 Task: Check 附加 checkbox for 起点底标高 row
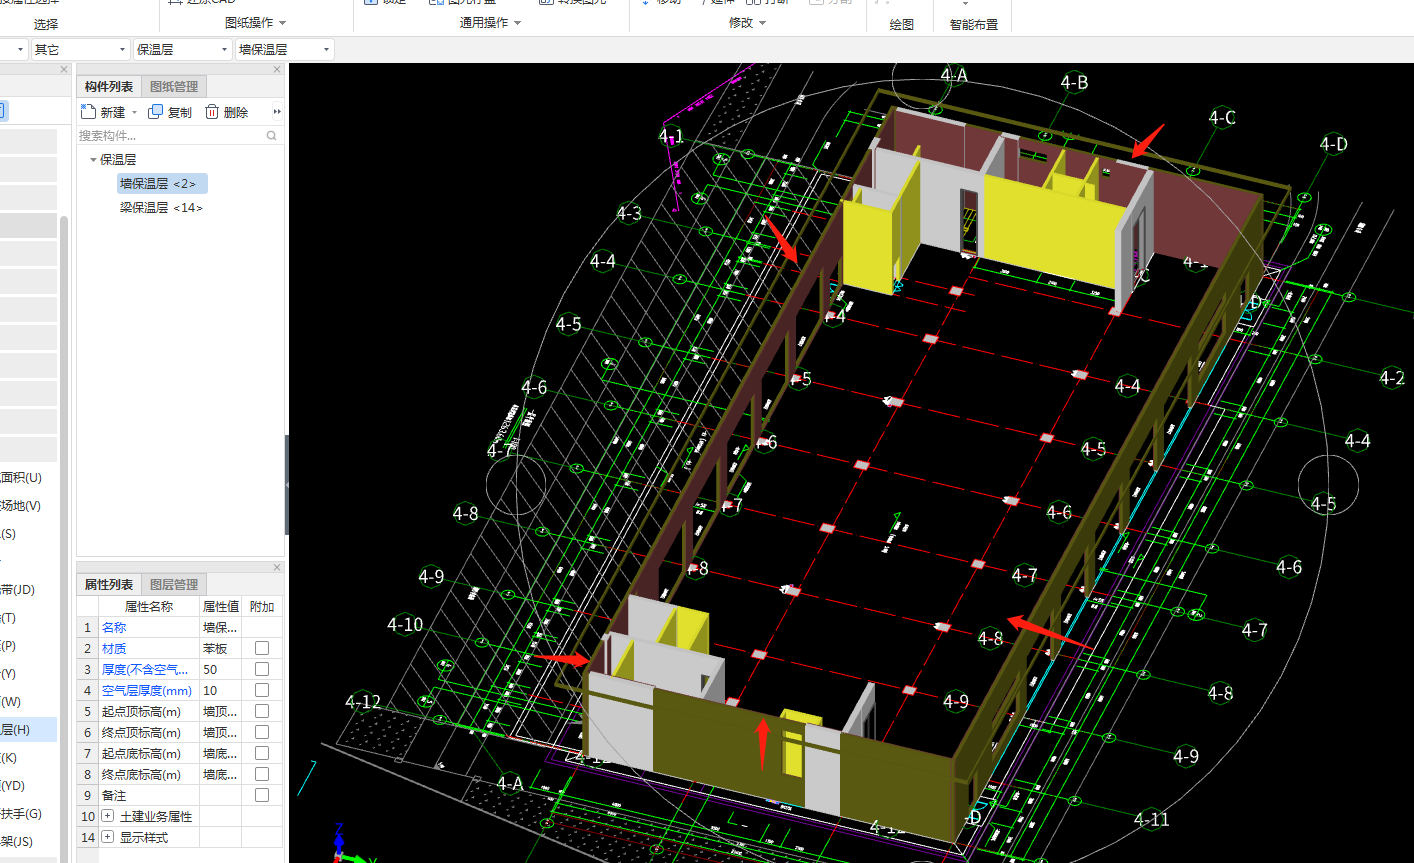(262, 753)
